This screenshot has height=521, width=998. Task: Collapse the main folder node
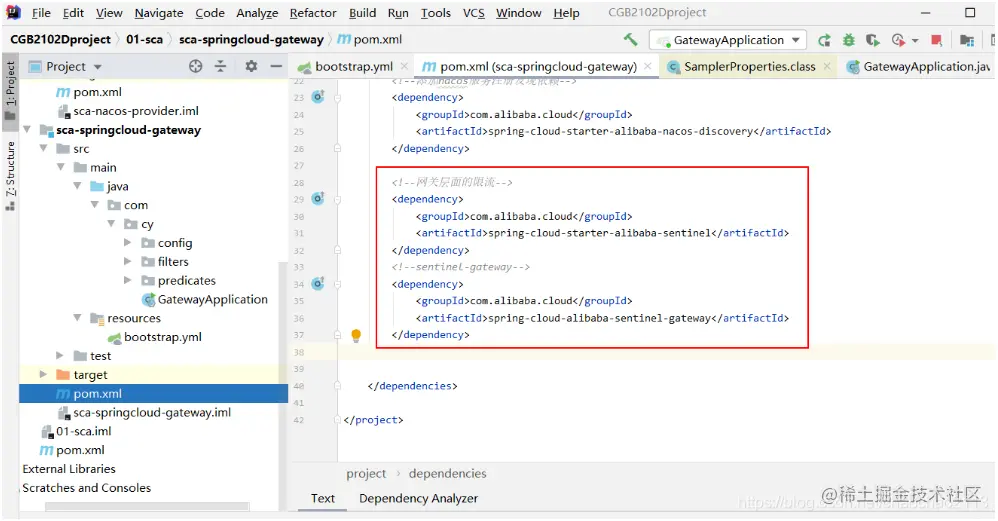click(x=60, y=167)
